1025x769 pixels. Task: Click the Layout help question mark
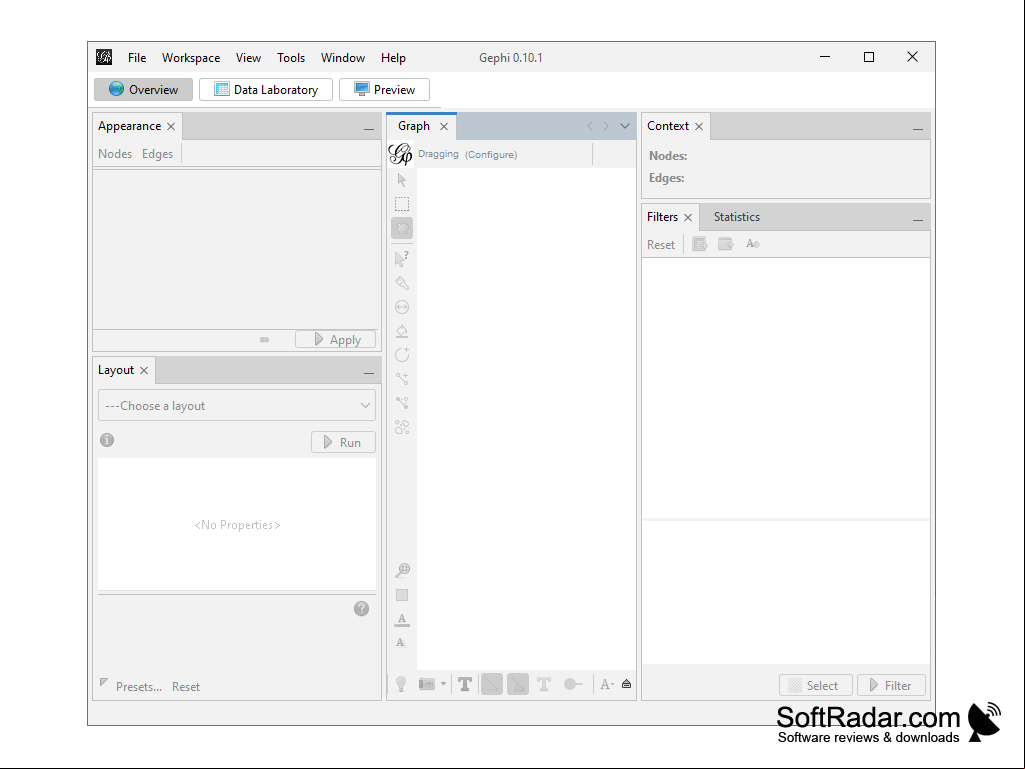click(x=361, y=609)
